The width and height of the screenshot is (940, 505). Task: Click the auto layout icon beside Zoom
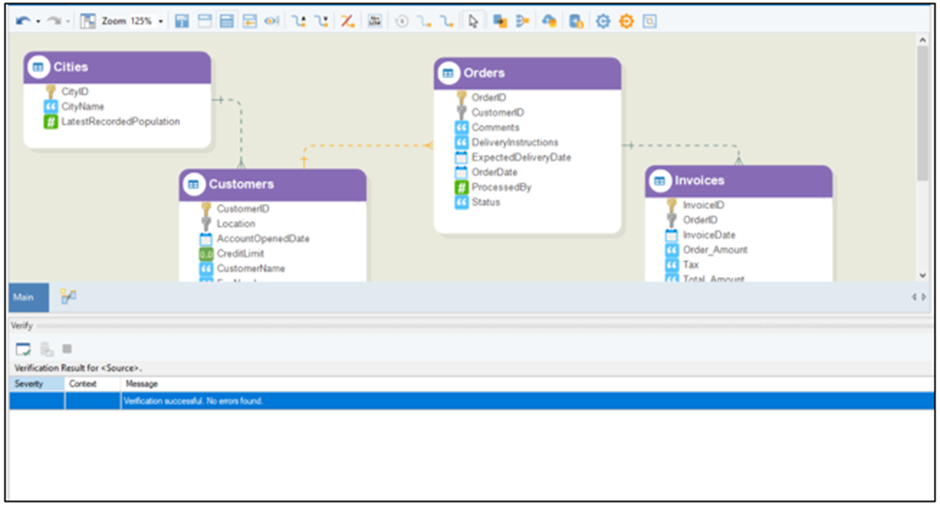(x=88, y=21)
